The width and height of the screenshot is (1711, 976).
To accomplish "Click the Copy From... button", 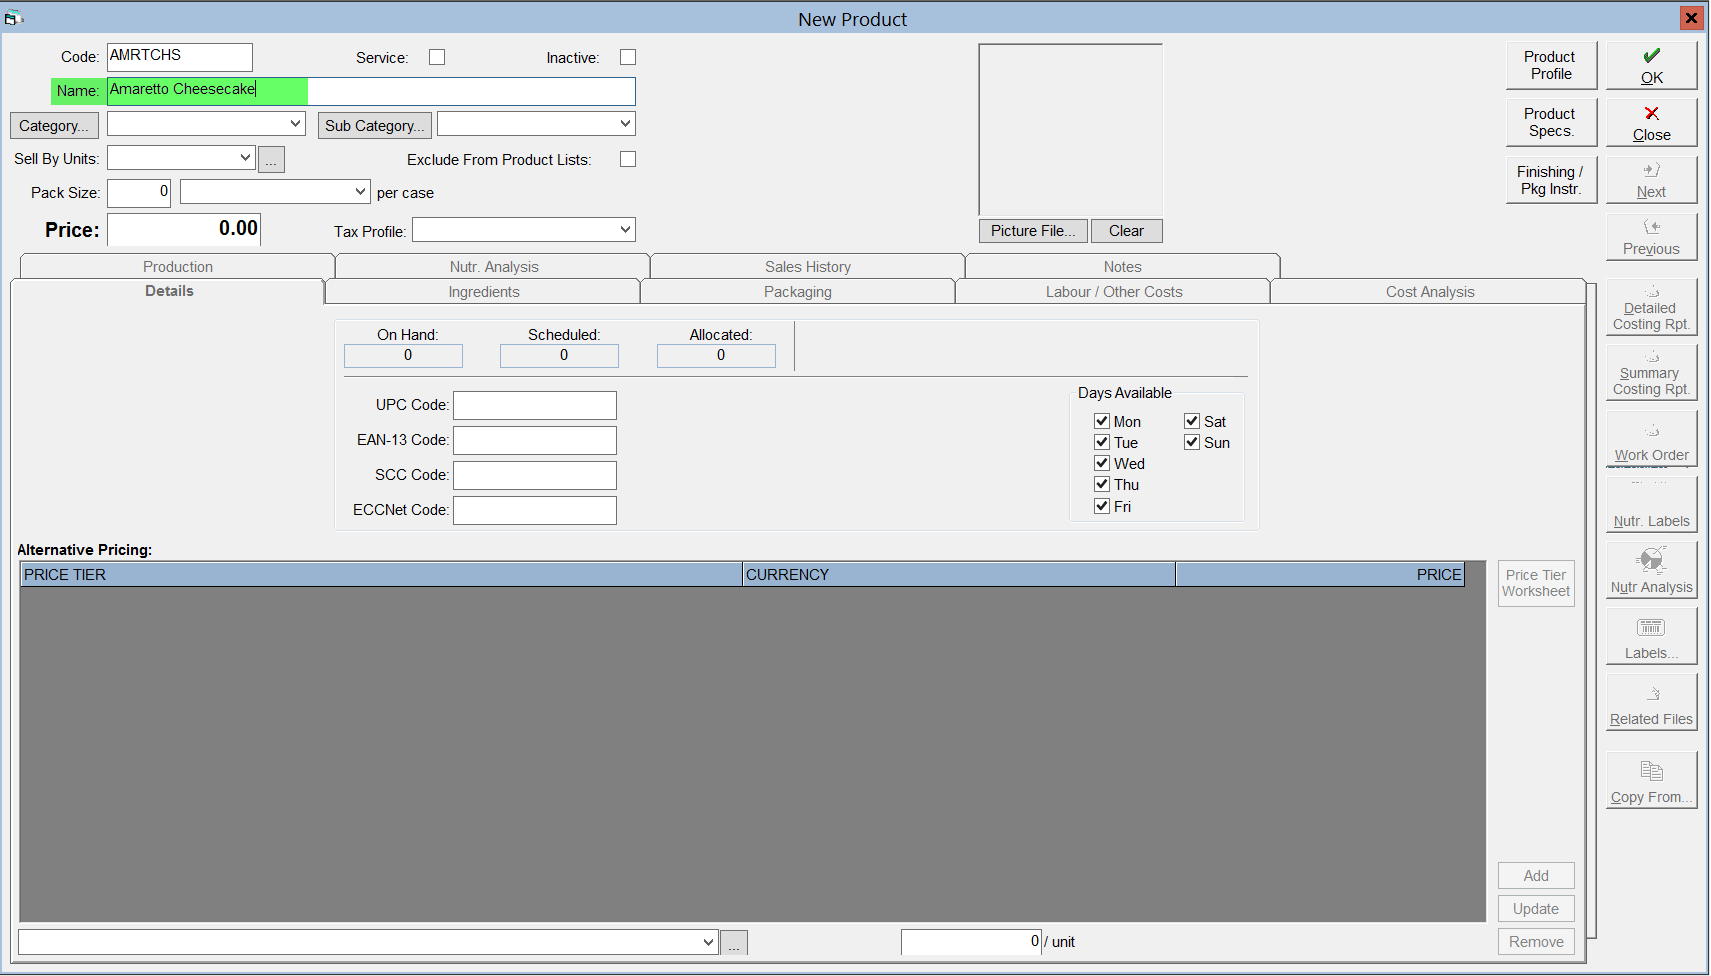I will [x=1651, y=781].
